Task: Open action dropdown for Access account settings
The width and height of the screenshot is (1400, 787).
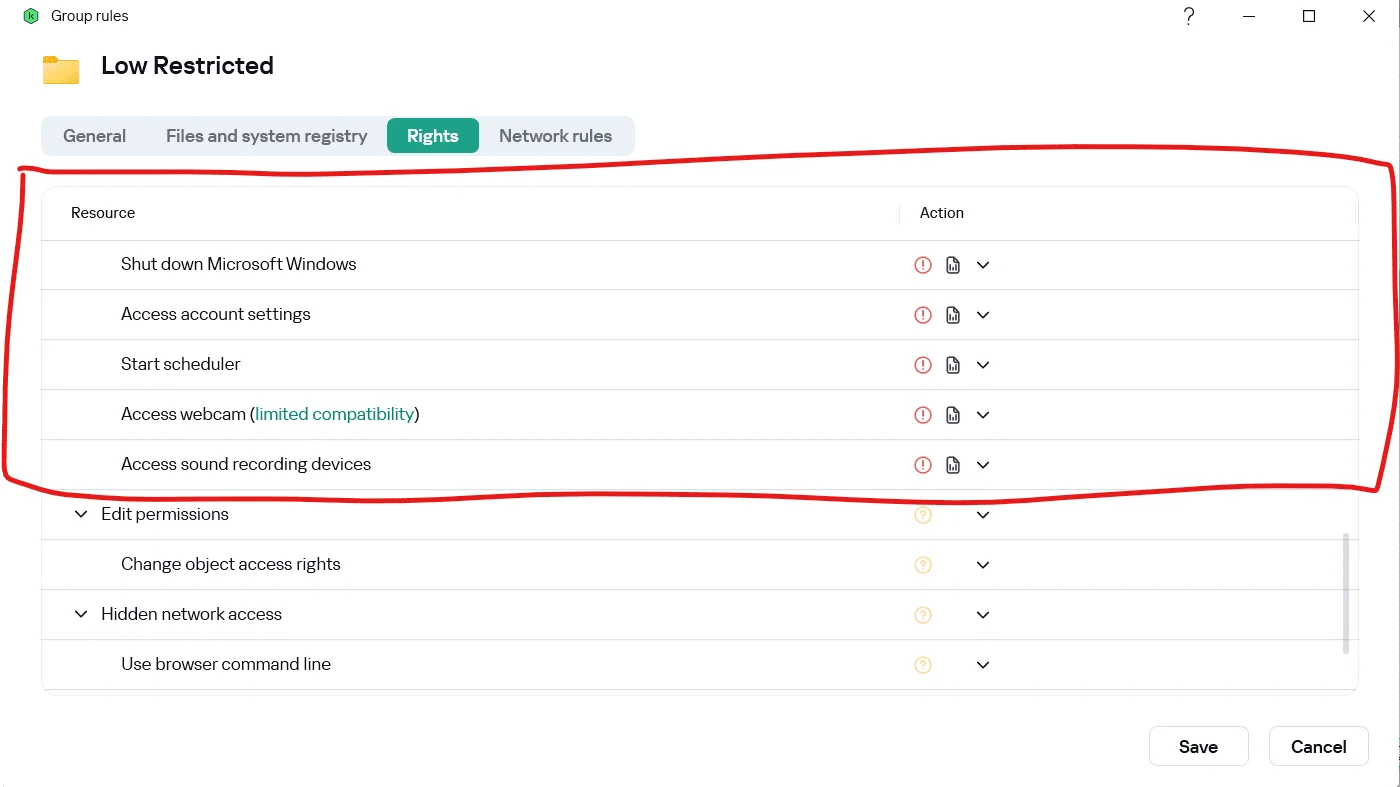Action: (983, 315)
